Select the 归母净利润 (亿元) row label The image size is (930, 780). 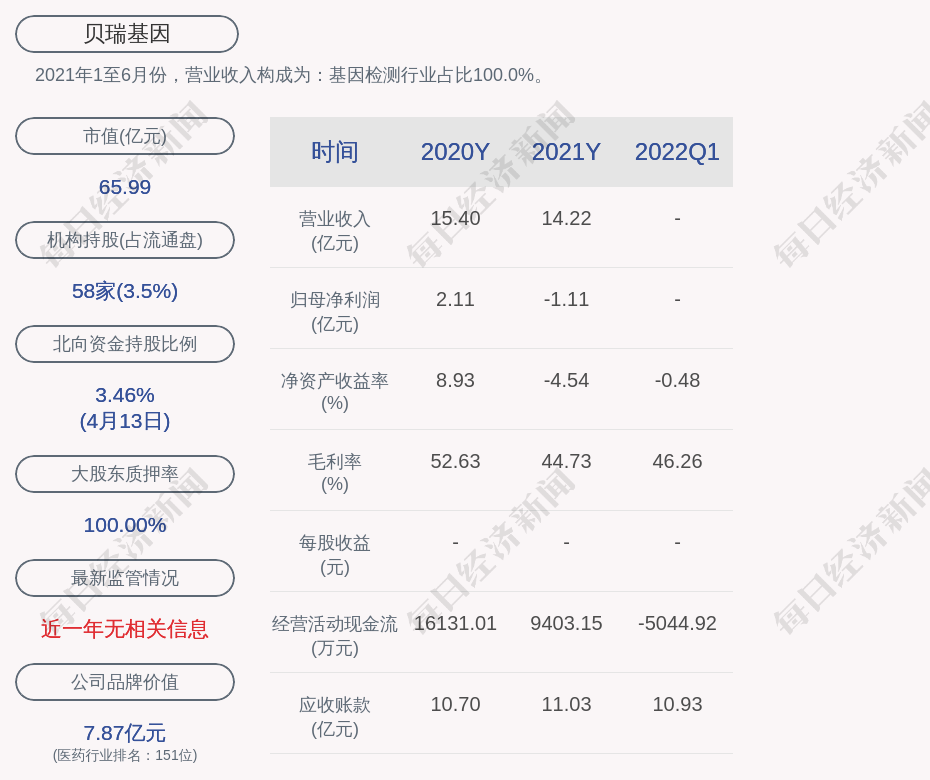(x=335, y=311)
